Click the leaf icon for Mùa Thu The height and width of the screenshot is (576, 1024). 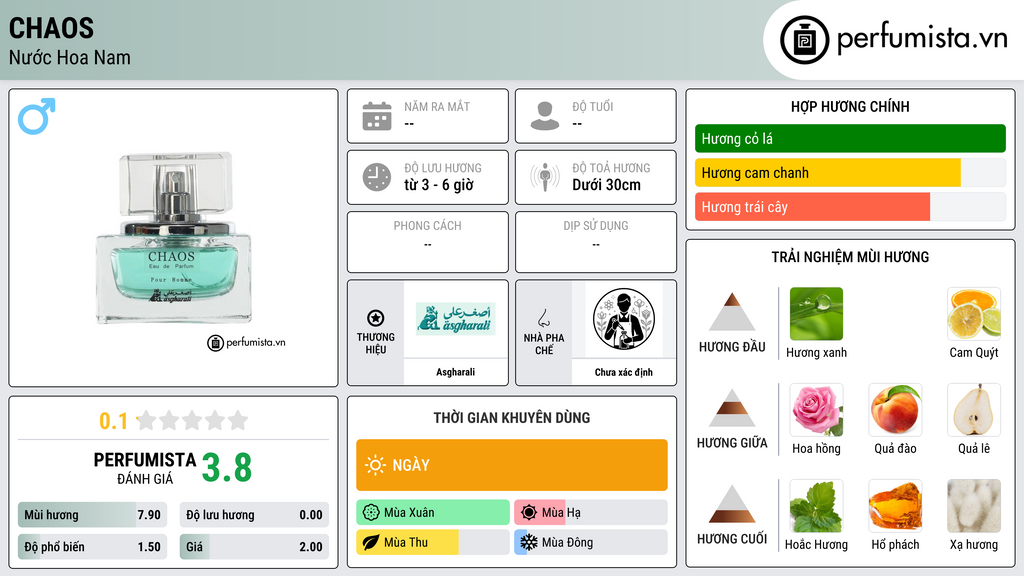(371, 542)
